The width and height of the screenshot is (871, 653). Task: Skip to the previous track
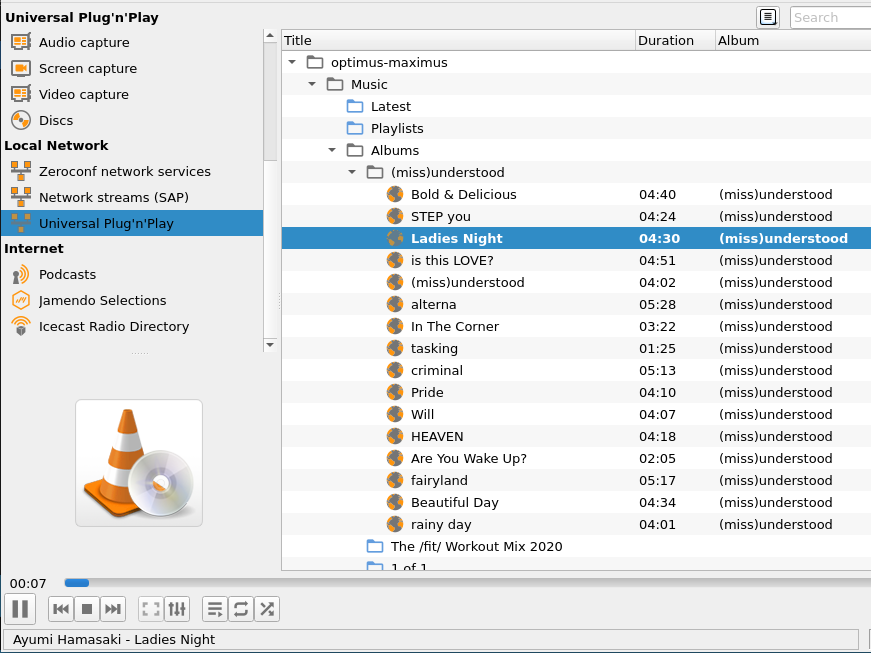[61, 608]
